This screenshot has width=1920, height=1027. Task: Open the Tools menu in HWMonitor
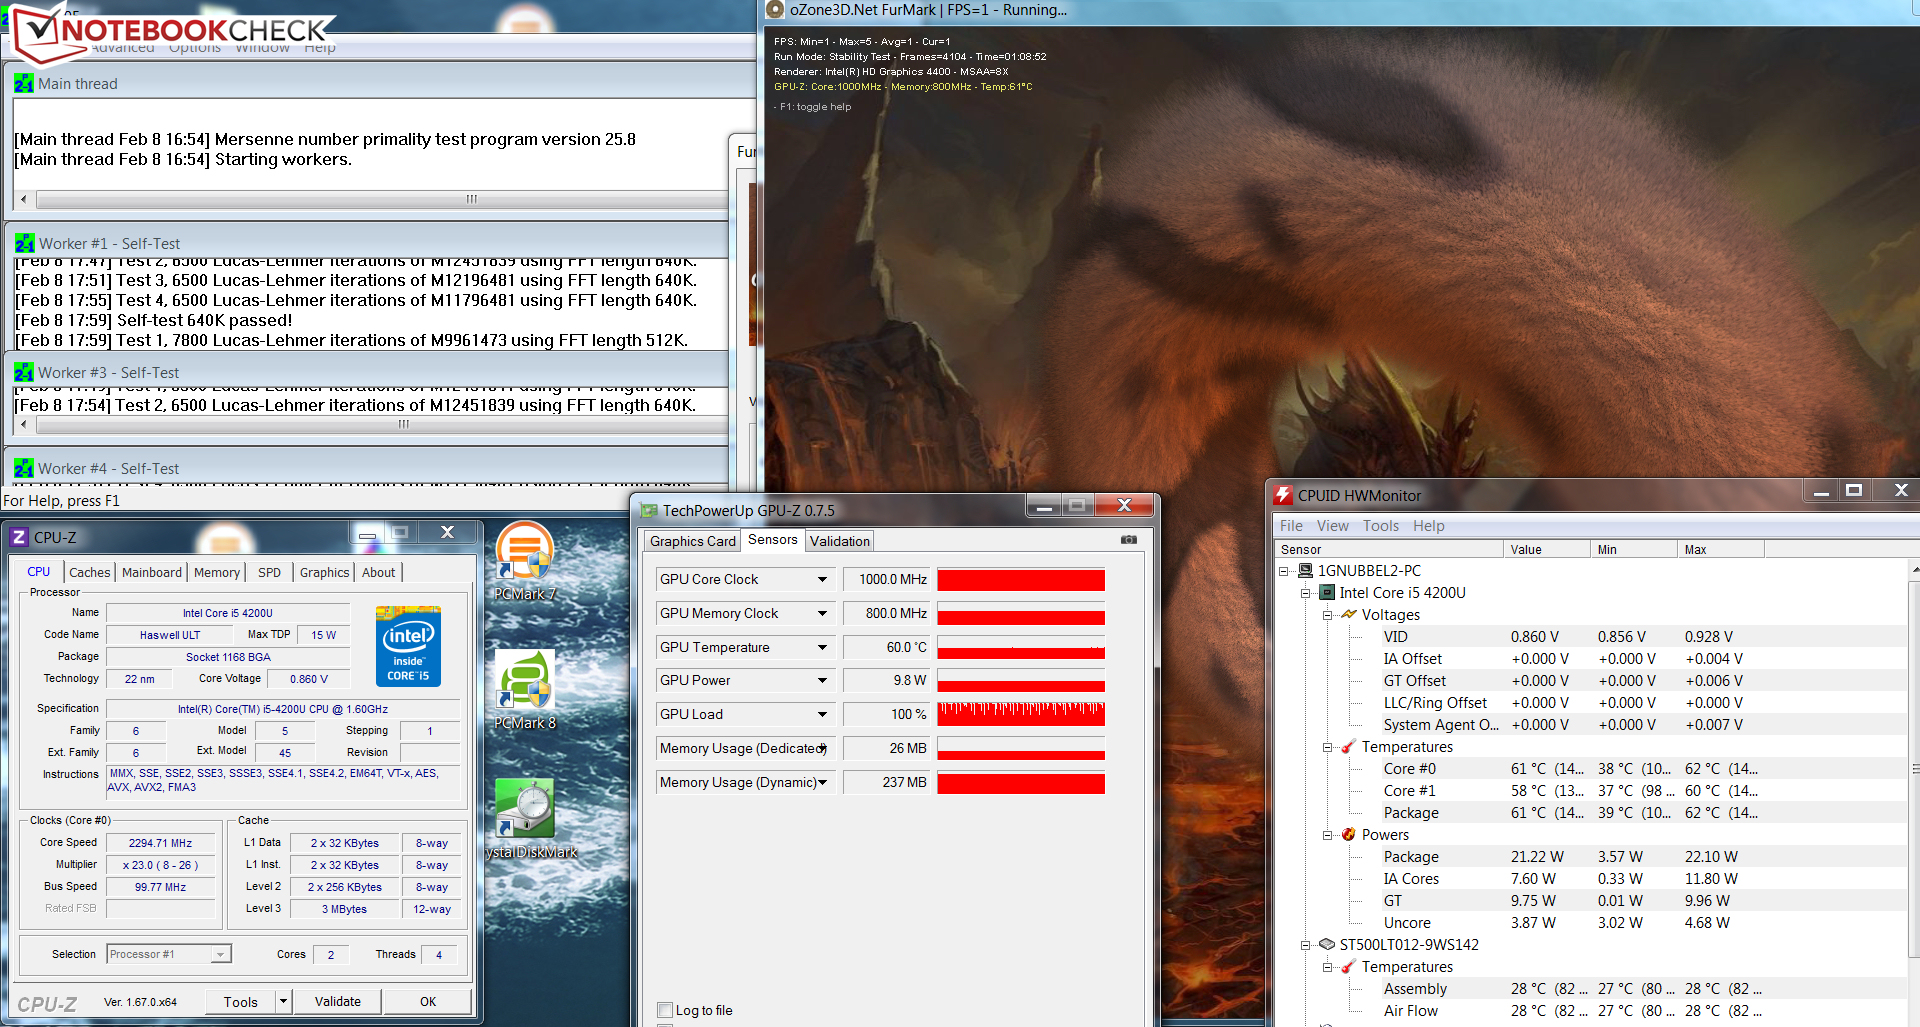click(x=1380, y=526)
